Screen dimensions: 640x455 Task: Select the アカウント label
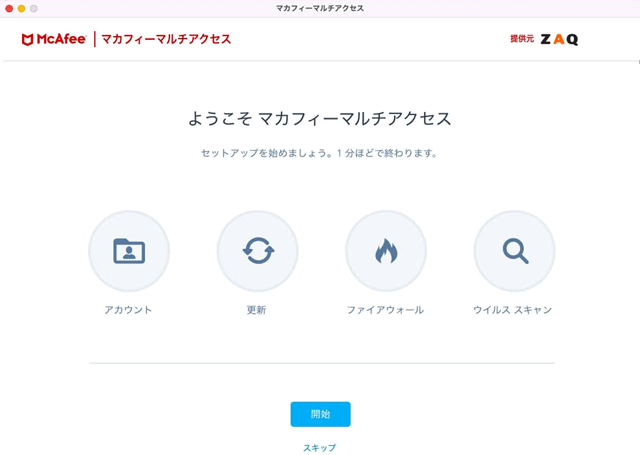coord(128,310)
